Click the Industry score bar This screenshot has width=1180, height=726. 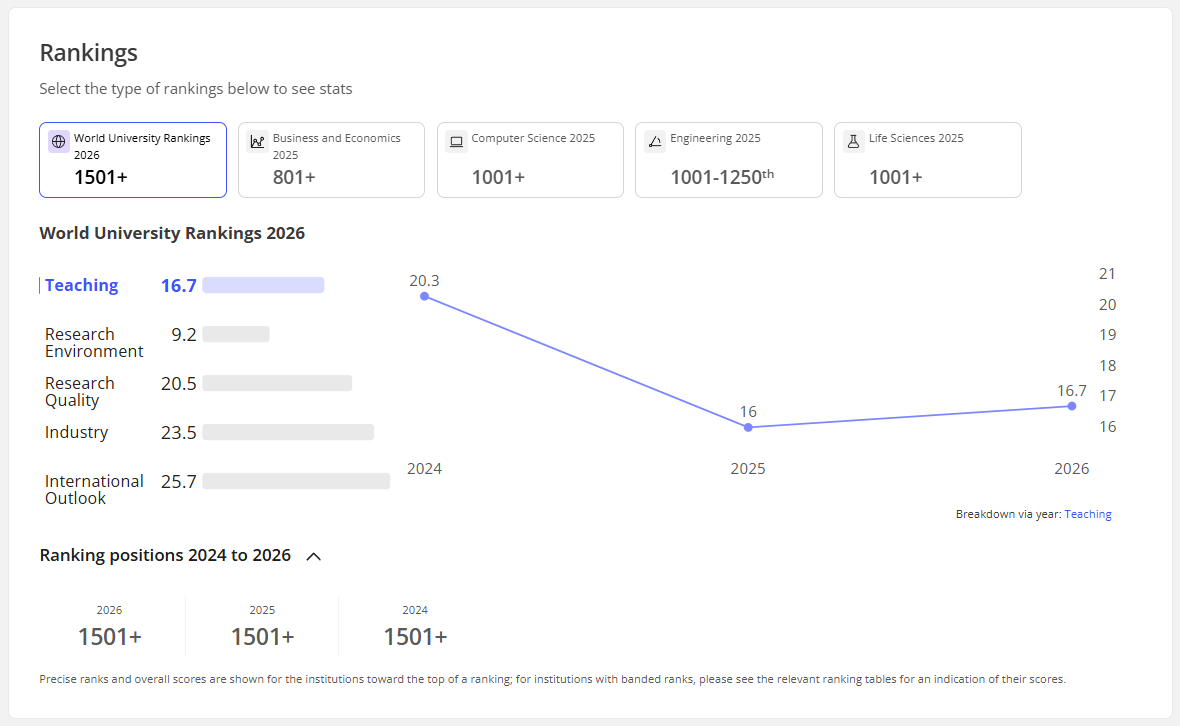288,432
